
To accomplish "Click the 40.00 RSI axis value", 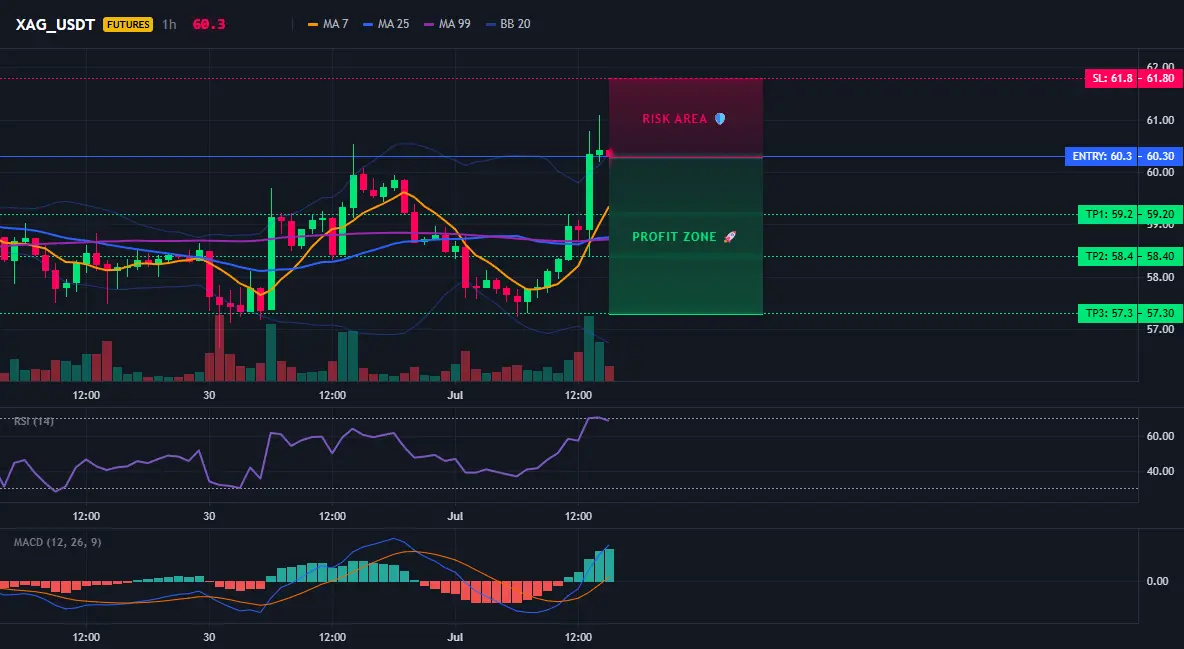I will [1160, 471].
